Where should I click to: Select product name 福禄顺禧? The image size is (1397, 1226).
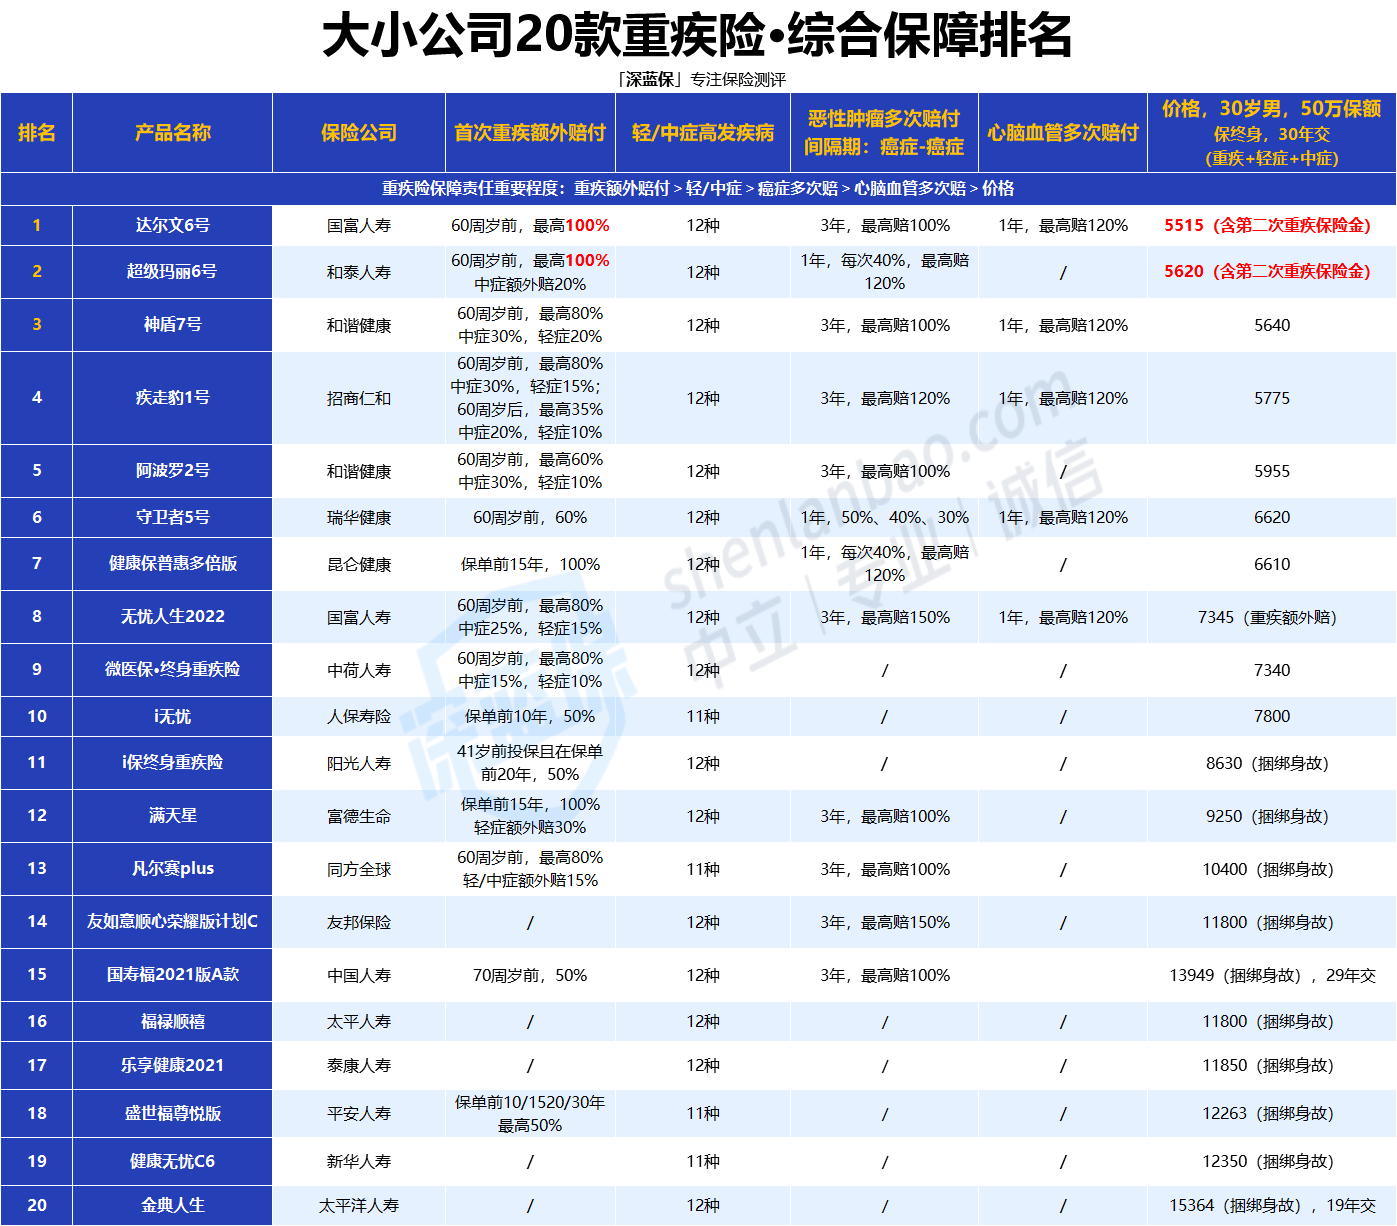(x=173, y=1021)
